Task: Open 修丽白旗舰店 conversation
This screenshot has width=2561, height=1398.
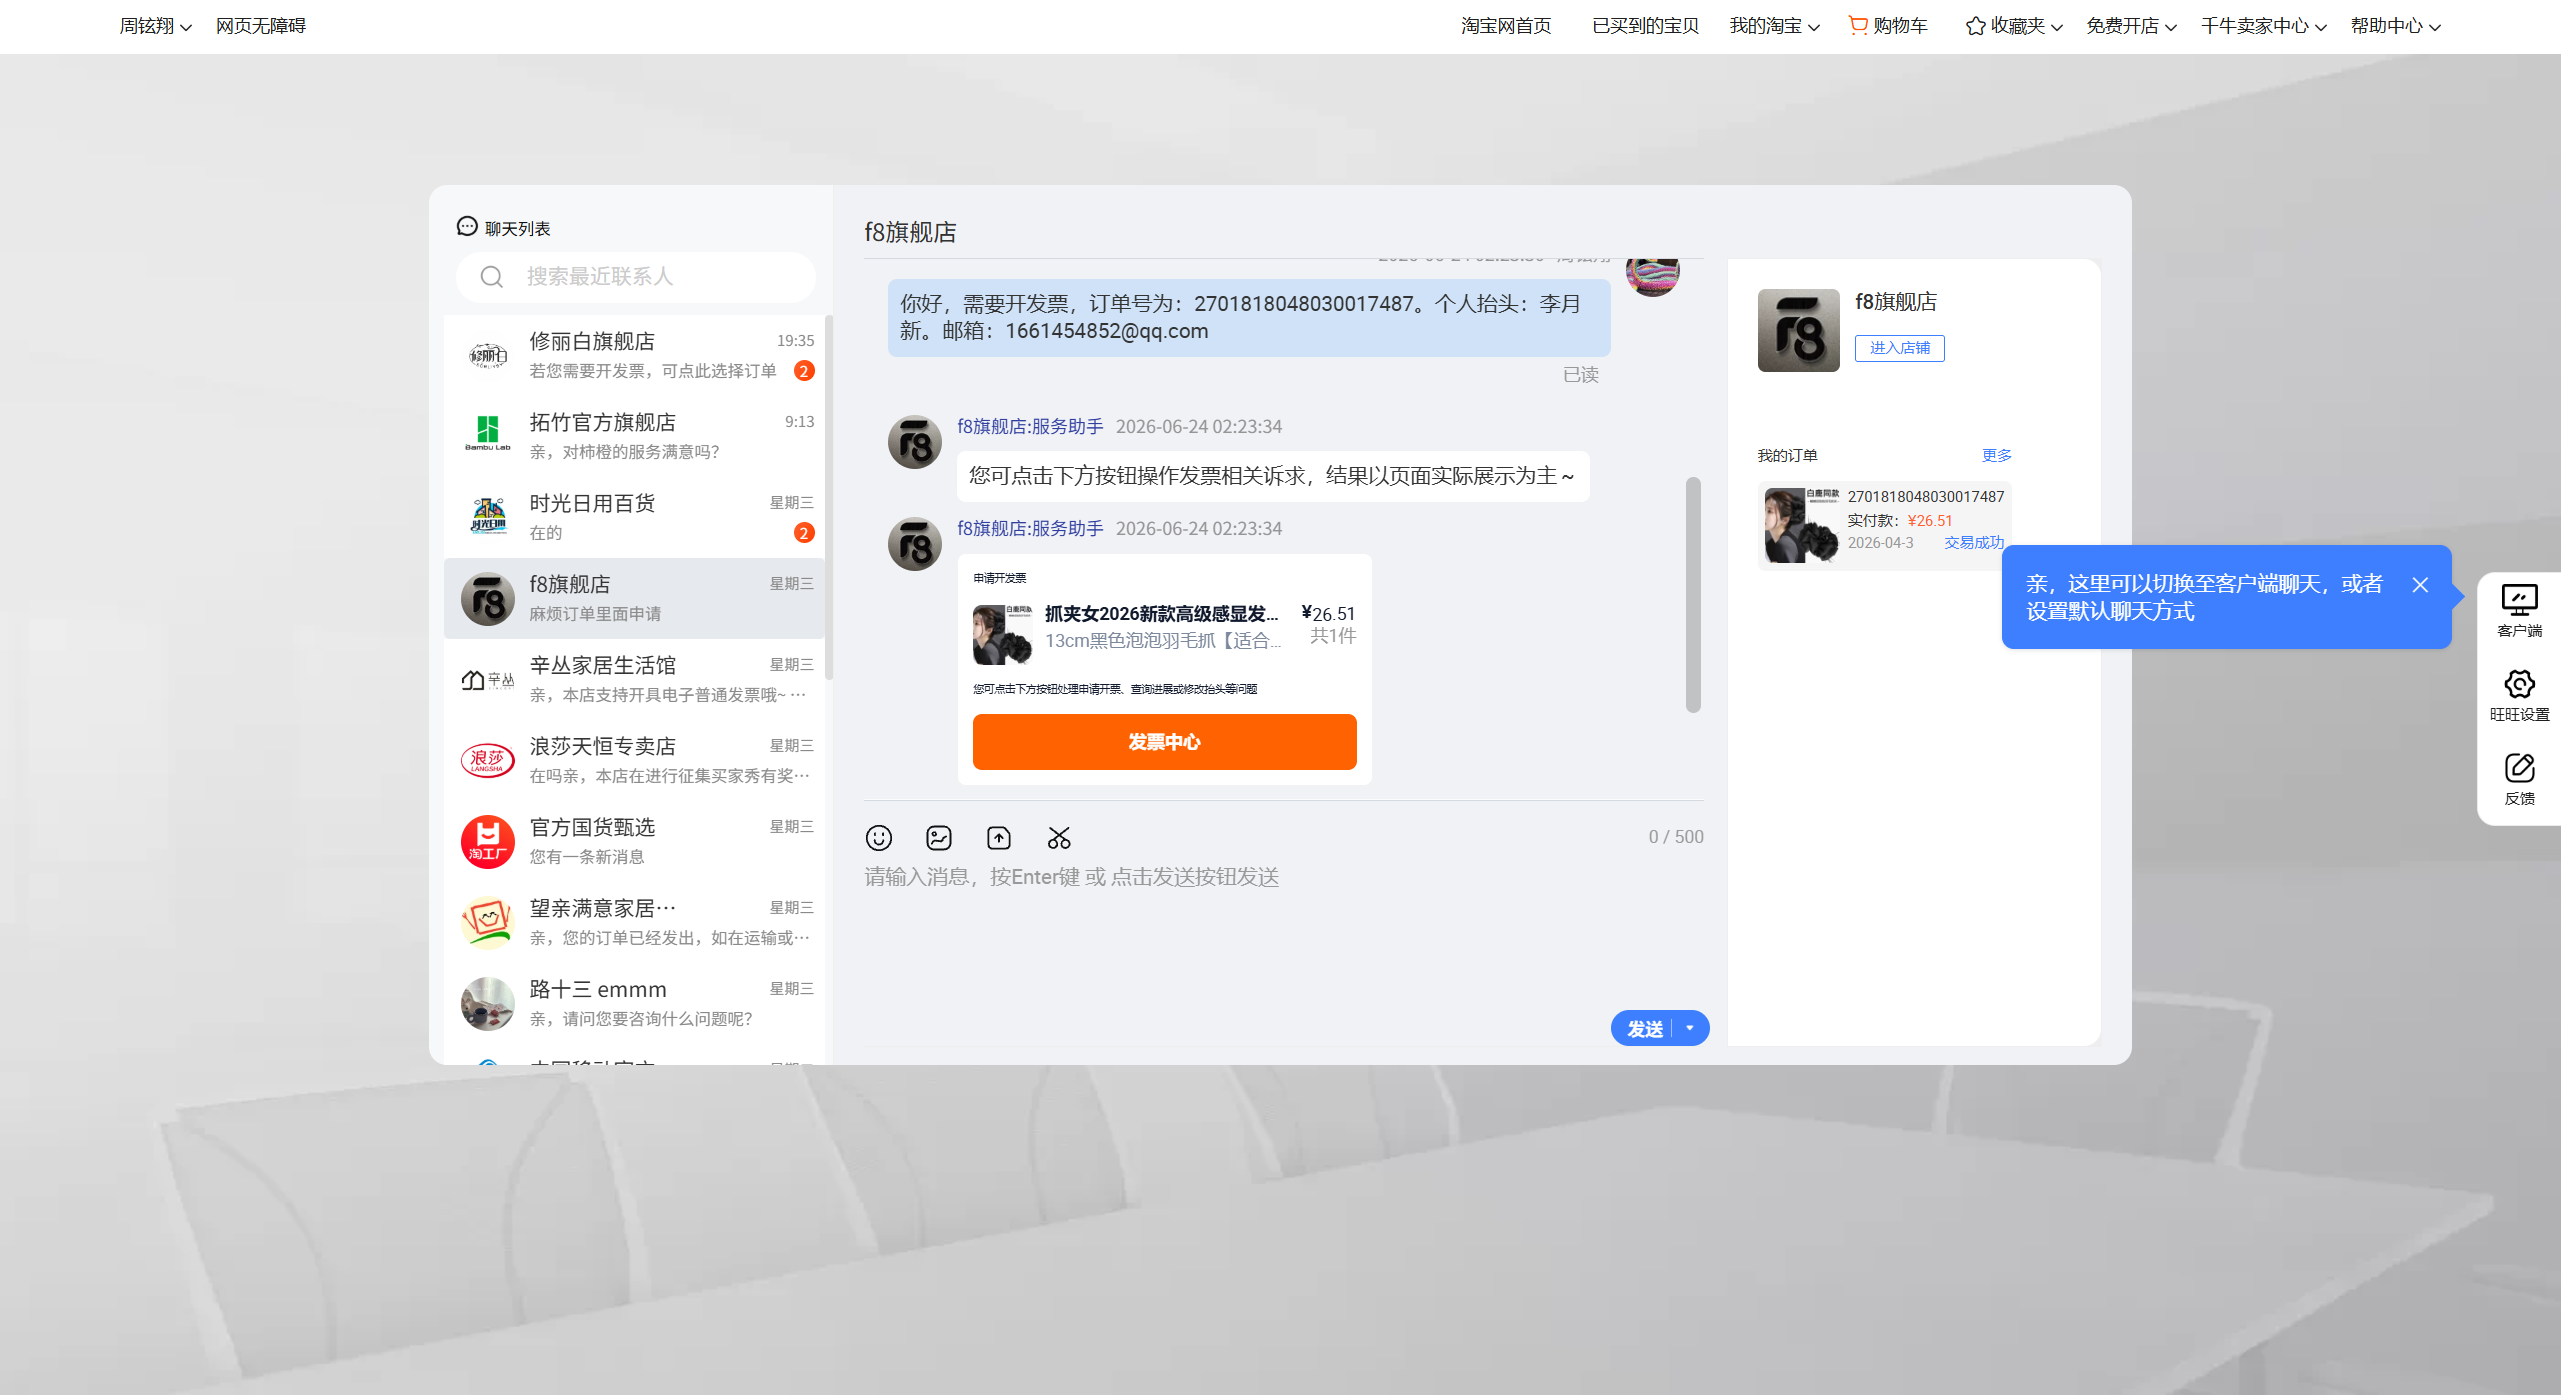Action: [635, 356]
